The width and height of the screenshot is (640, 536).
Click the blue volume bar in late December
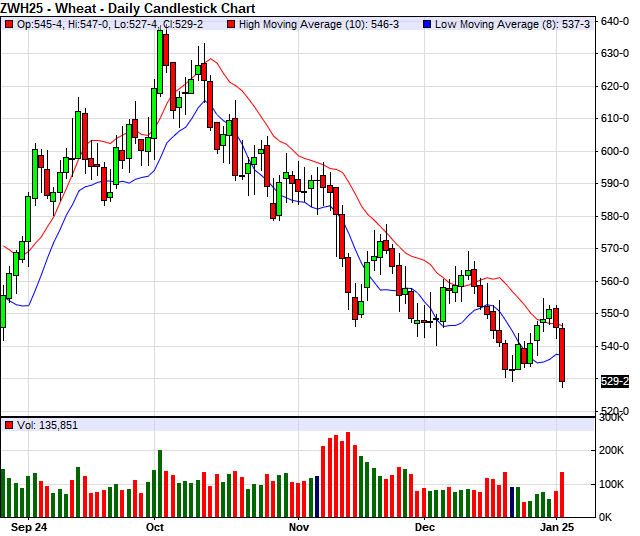point(514,501)
